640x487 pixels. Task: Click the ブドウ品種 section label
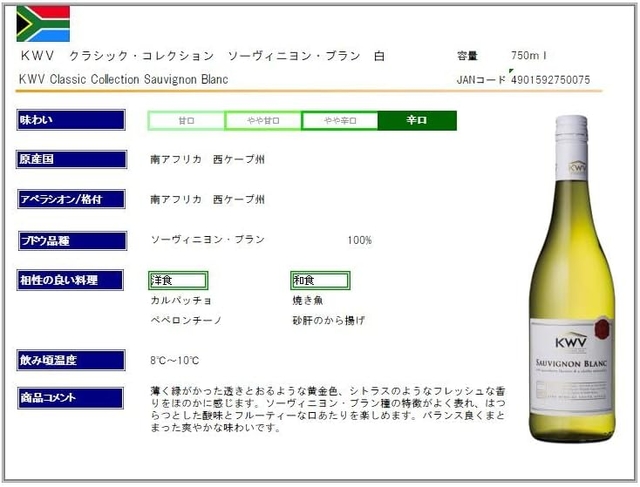pos(73,241)
